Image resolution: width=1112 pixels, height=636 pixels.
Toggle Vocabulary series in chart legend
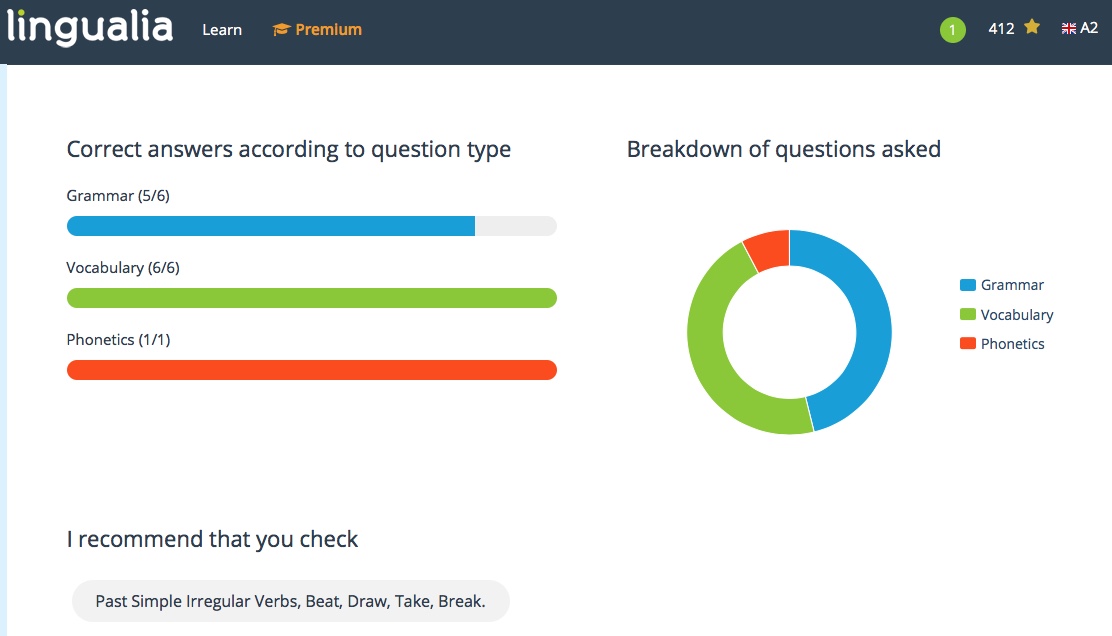coord(1017,315)
